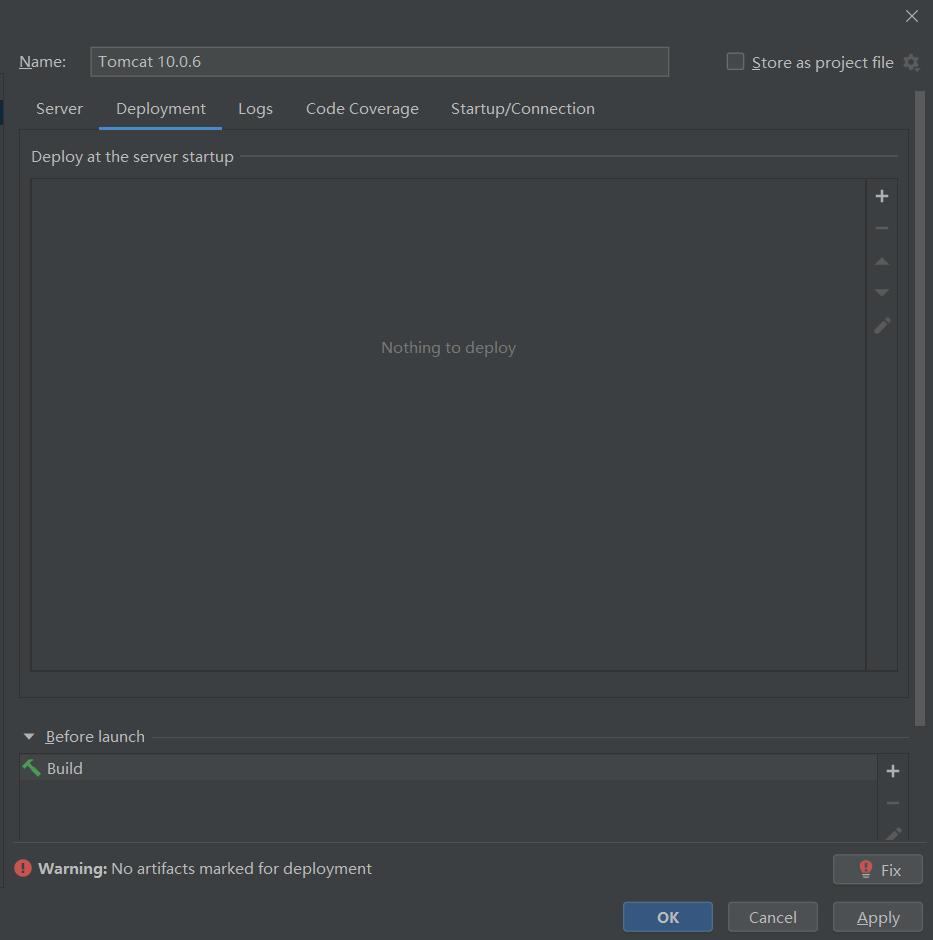Click 'Nothing to deploy' placeholder text

pos(449,348)
